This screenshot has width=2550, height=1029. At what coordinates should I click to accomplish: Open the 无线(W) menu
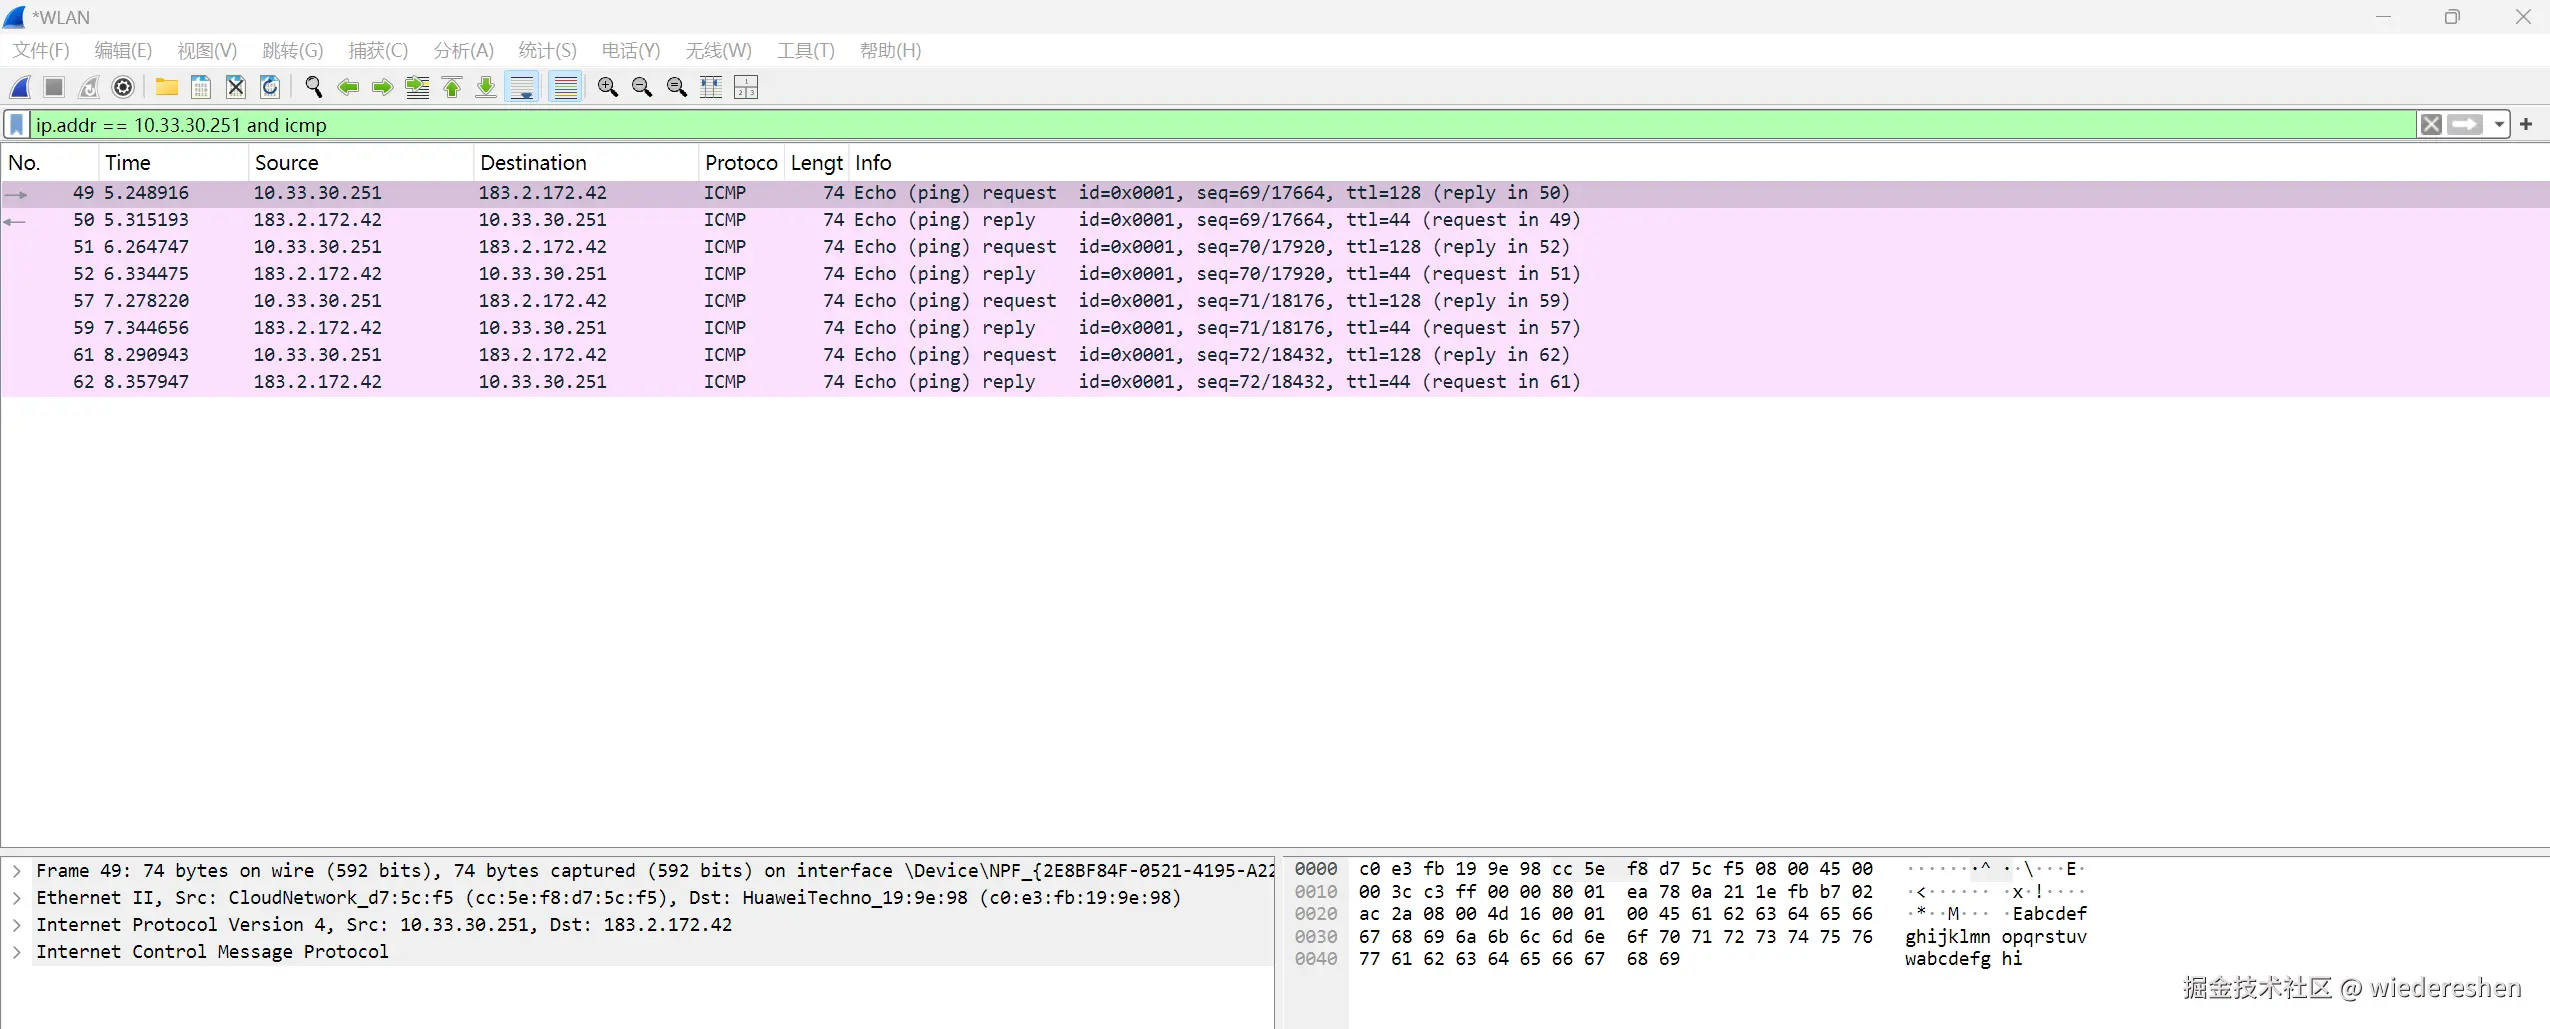point(719,51)
